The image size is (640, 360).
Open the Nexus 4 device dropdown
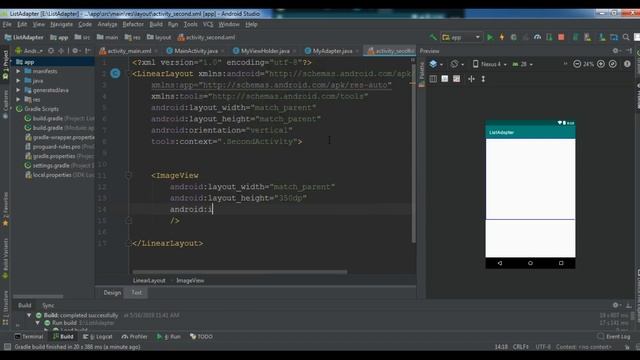[x=490, y=64]
